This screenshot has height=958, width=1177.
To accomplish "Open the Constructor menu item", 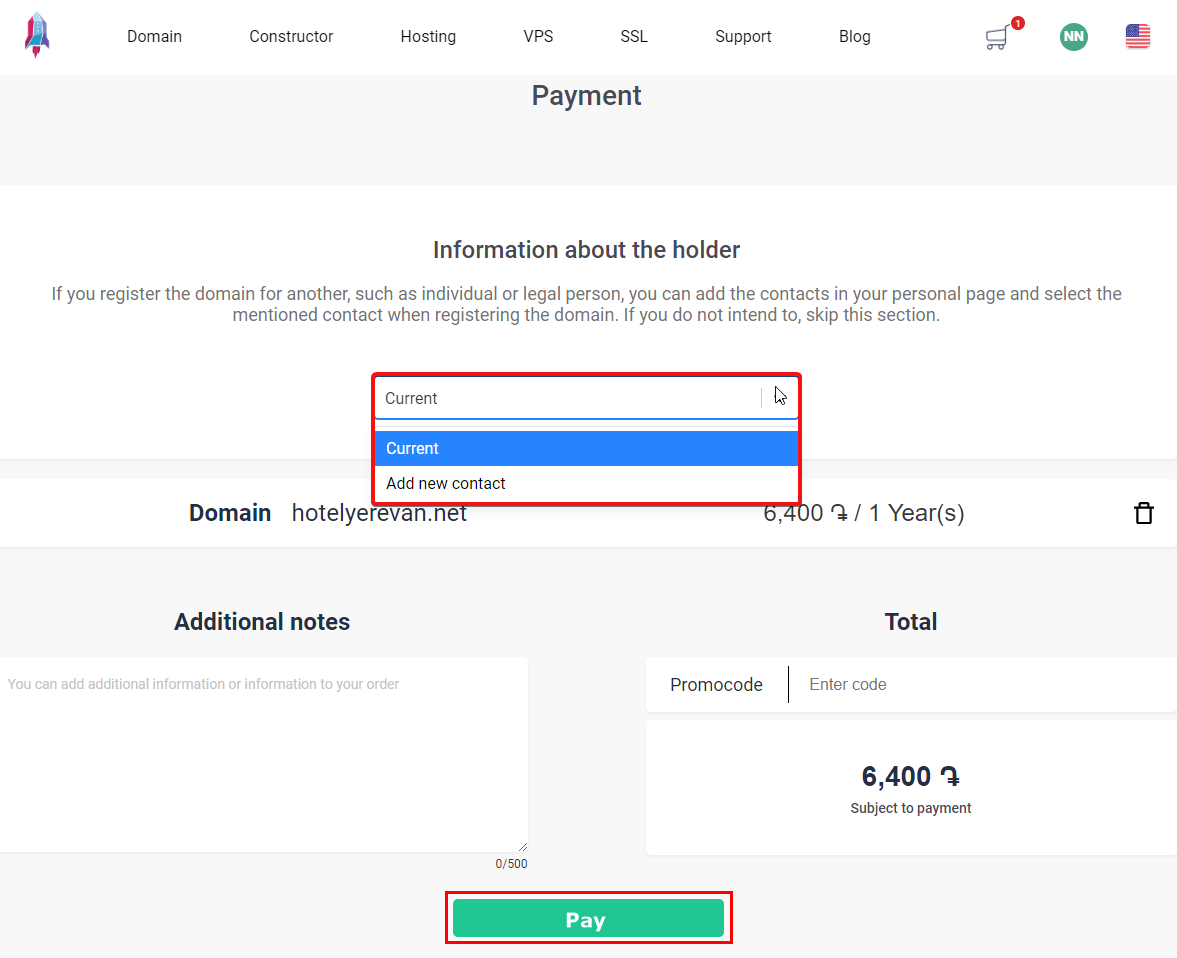I will point(290,36).
